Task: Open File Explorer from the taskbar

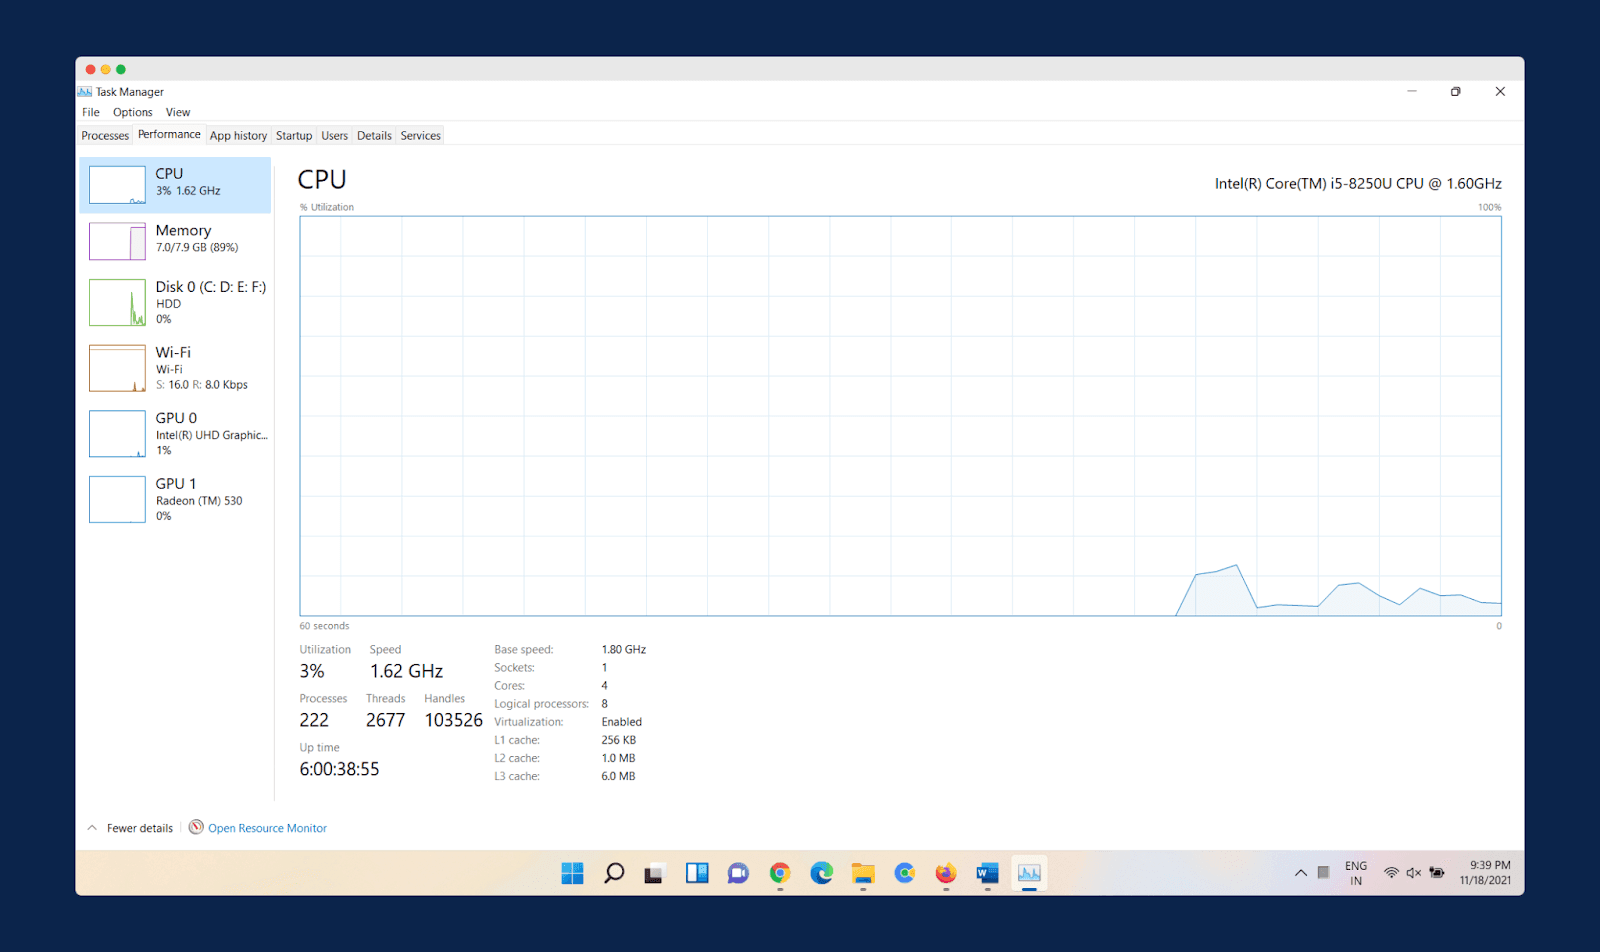Action: (863, 873)
